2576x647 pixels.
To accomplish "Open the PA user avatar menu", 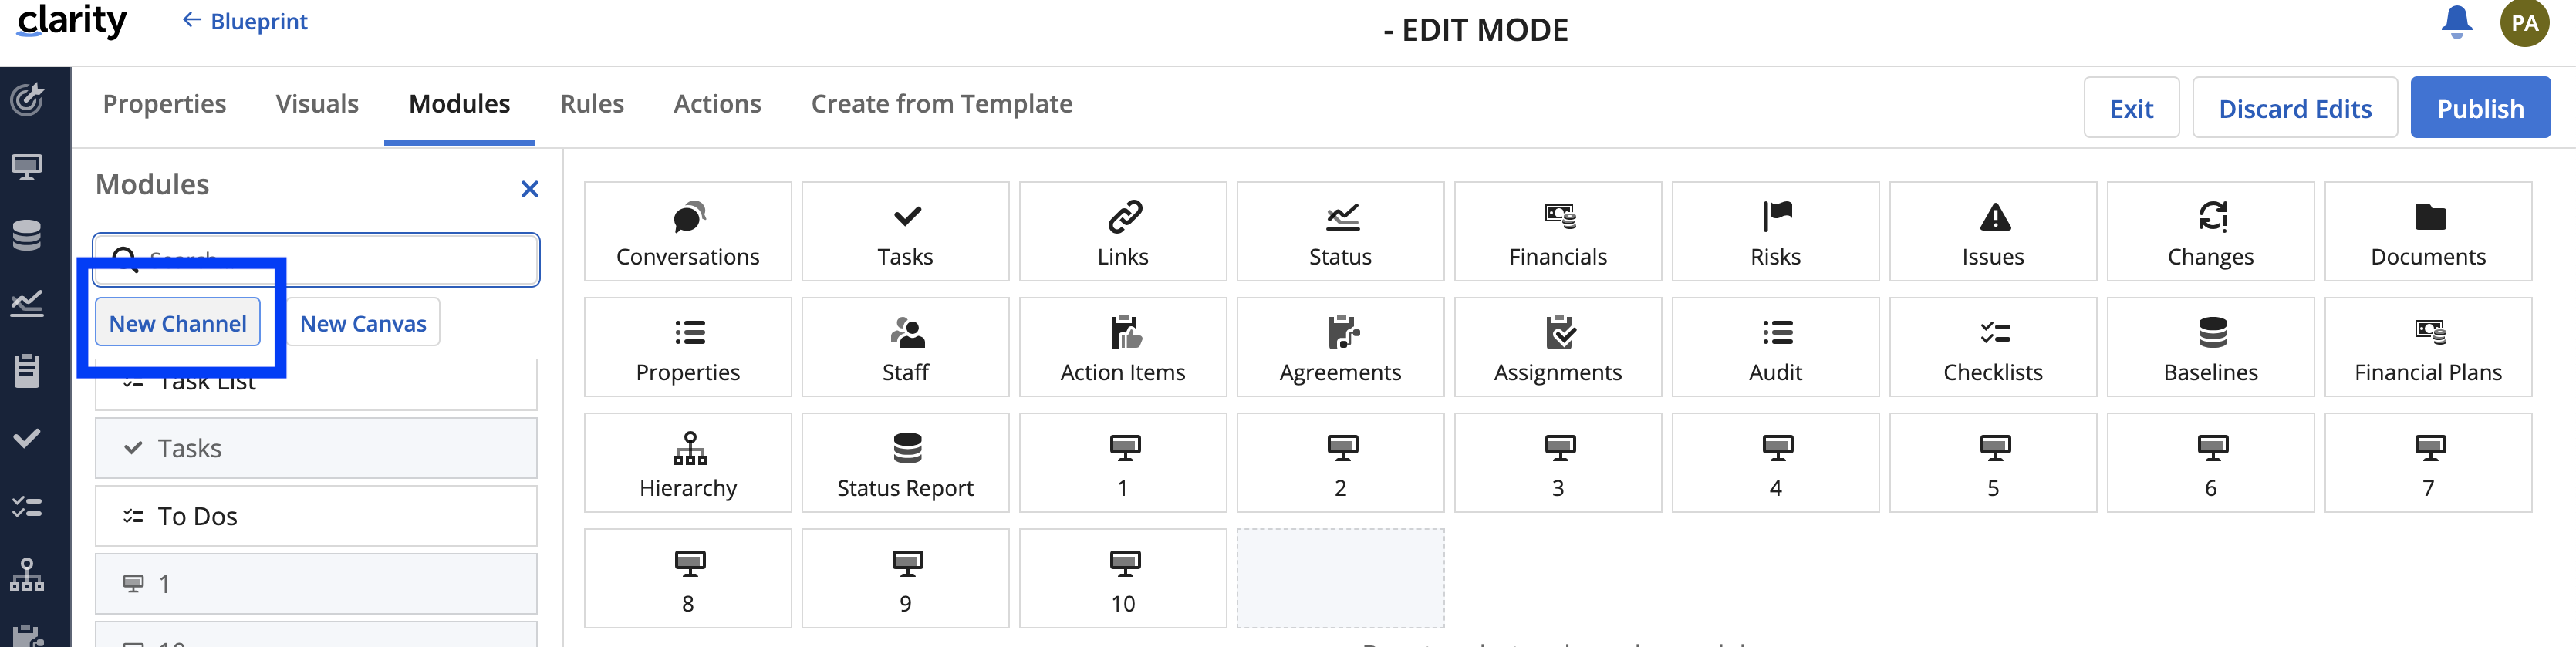I will coord(2524,23).
